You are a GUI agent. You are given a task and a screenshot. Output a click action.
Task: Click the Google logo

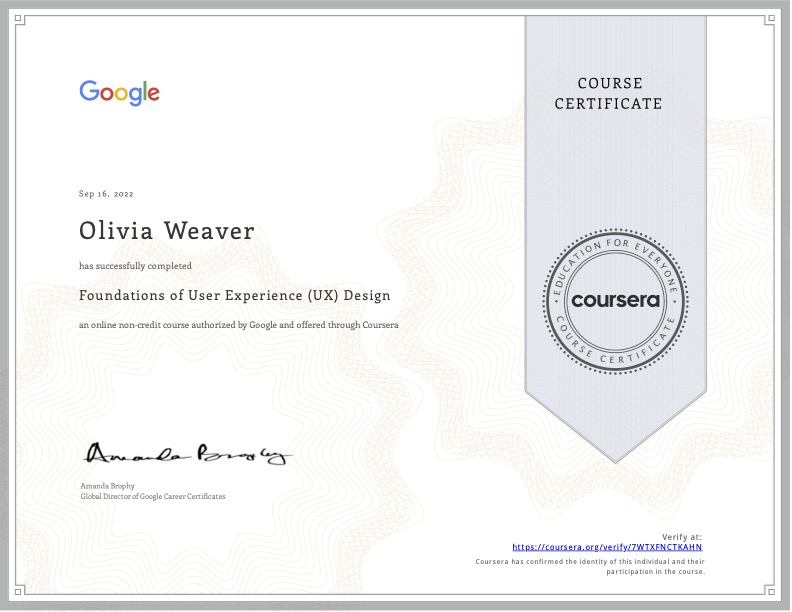coord(119,93)
